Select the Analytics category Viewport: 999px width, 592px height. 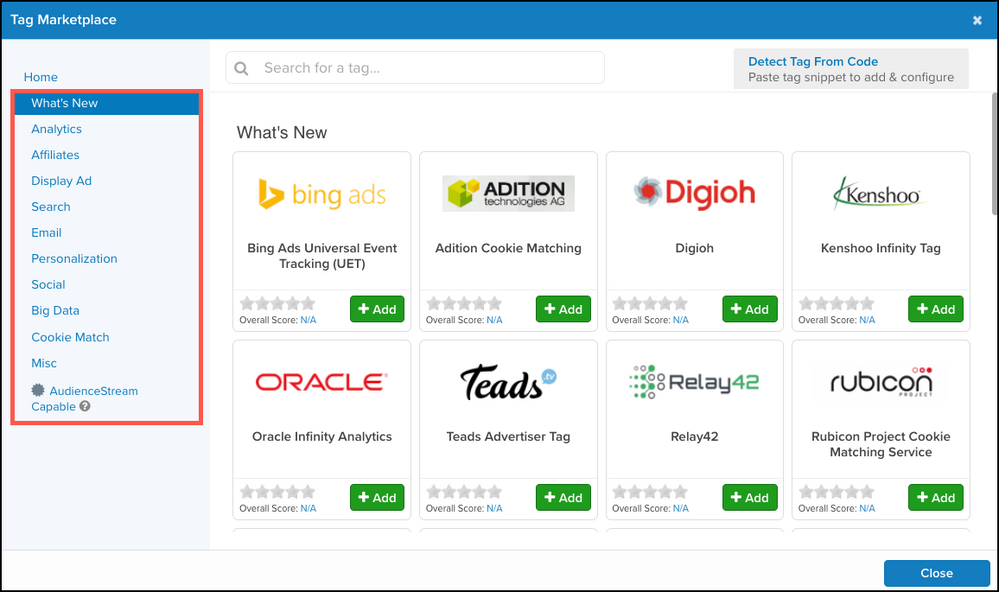pyautogui.click(x=56, y=129)
